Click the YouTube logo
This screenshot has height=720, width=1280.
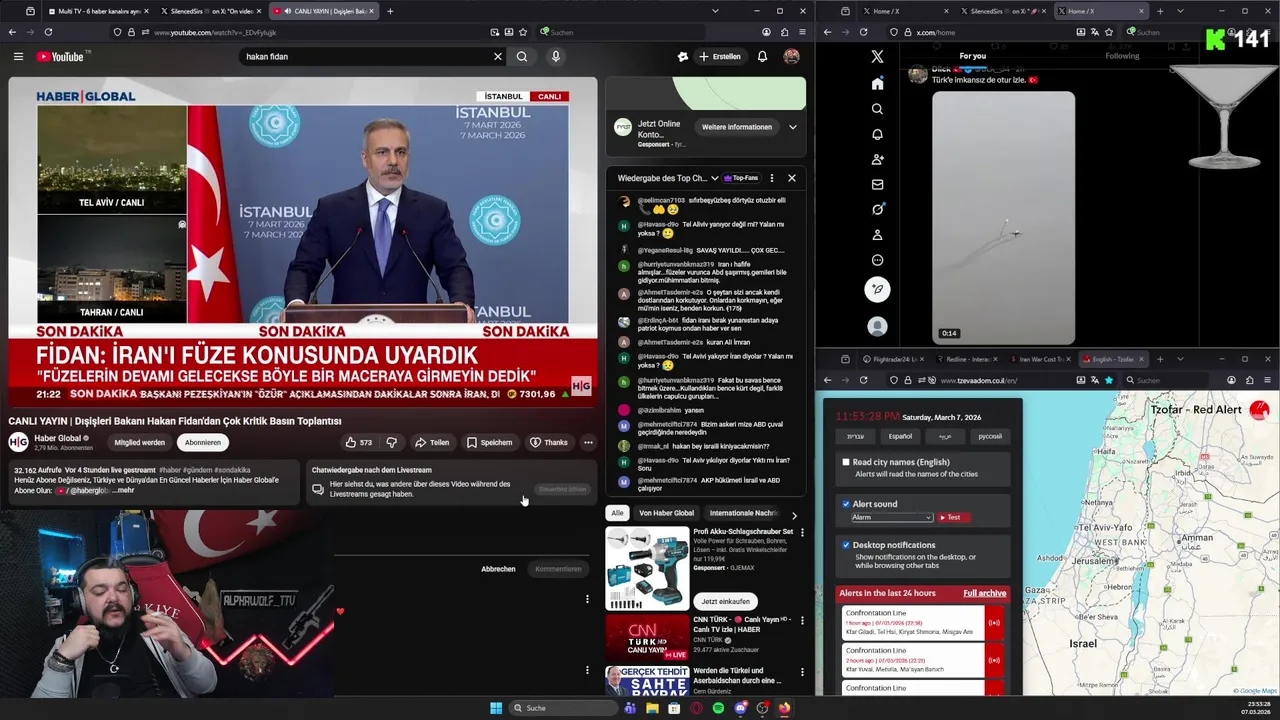click(x=62, y=57)
